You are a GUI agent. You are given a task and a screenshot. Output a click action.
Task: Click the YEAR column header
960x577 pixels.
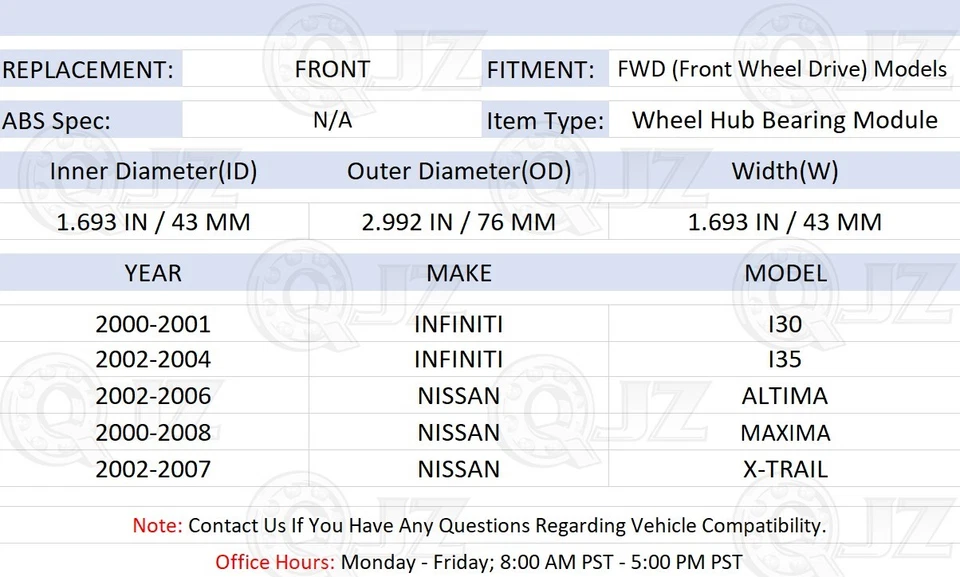(153, 273)
